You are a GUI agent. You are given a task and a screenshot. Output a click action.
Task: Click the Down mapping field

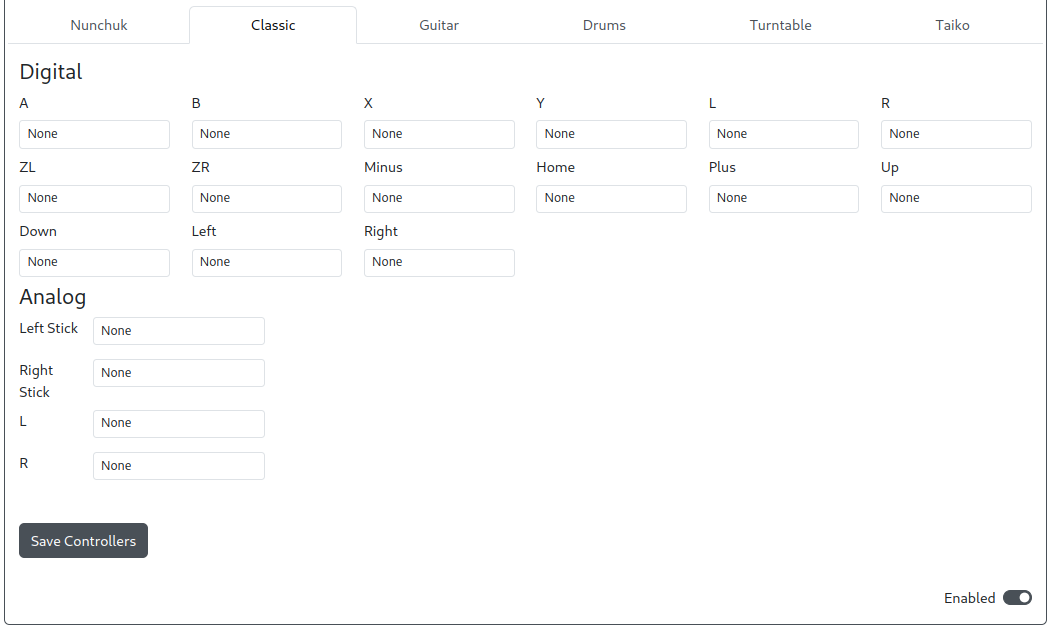tap(95, 263)
